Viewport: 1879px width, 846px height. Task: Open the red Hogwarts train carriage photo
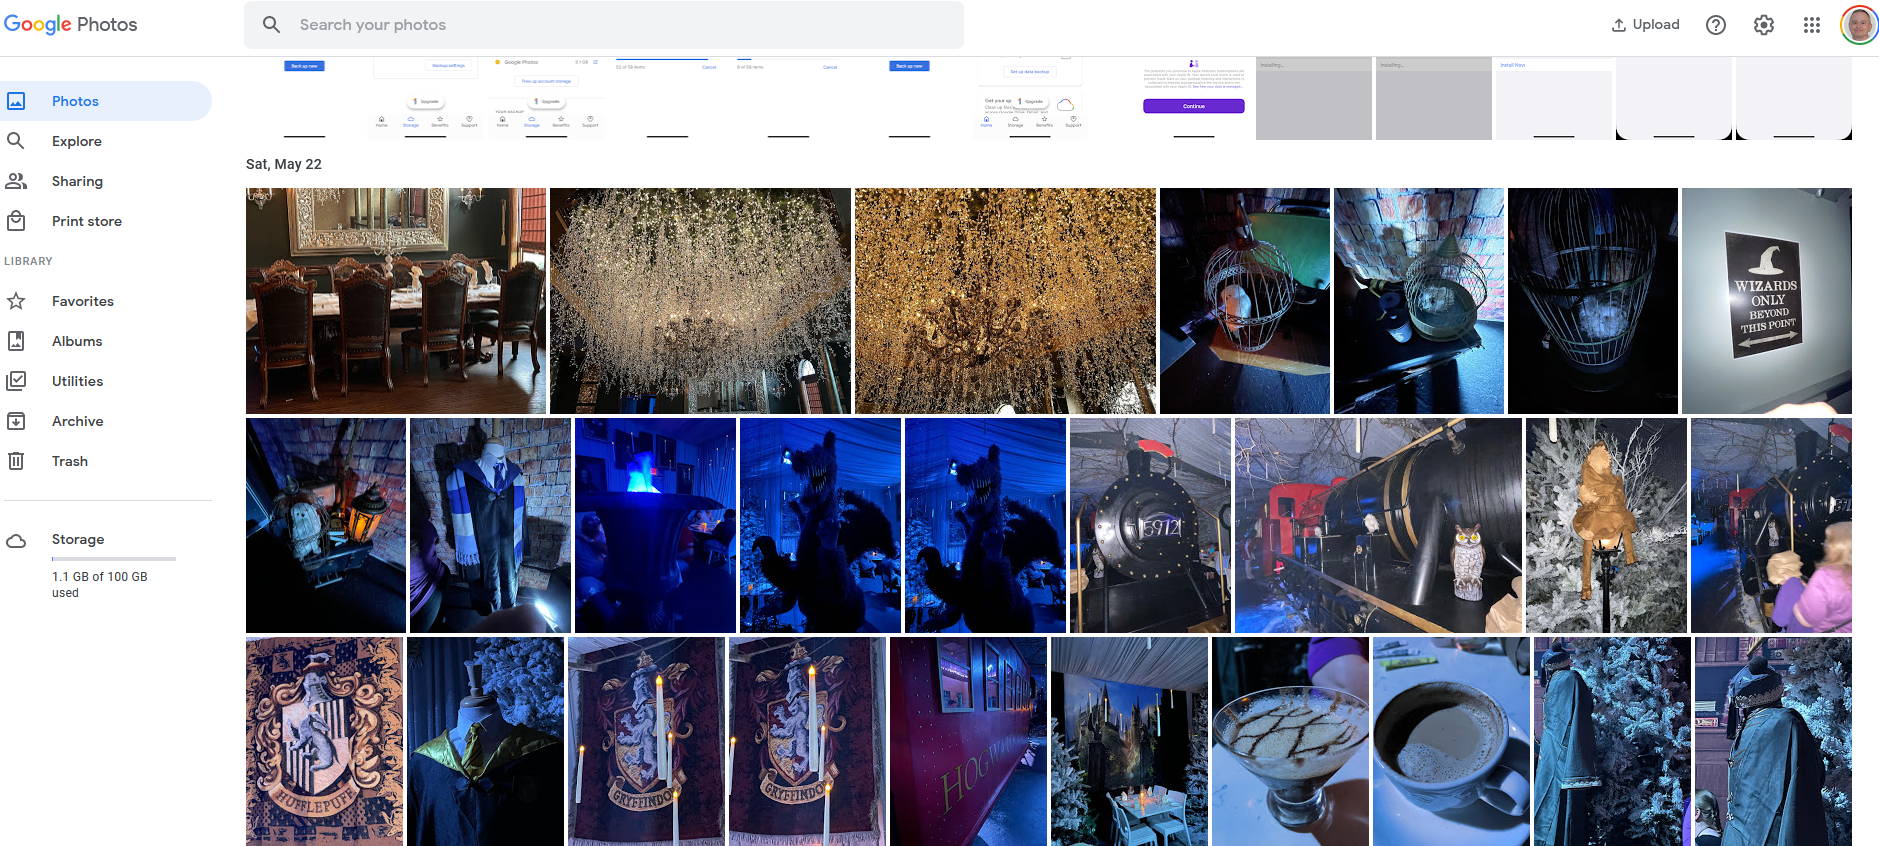pos(968,742)
